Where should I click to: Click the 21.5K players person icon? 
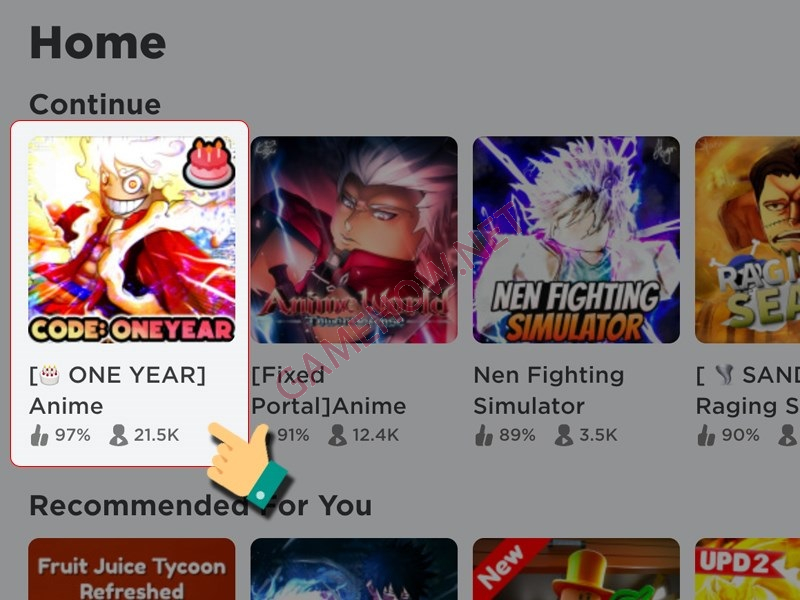[118, 435]
